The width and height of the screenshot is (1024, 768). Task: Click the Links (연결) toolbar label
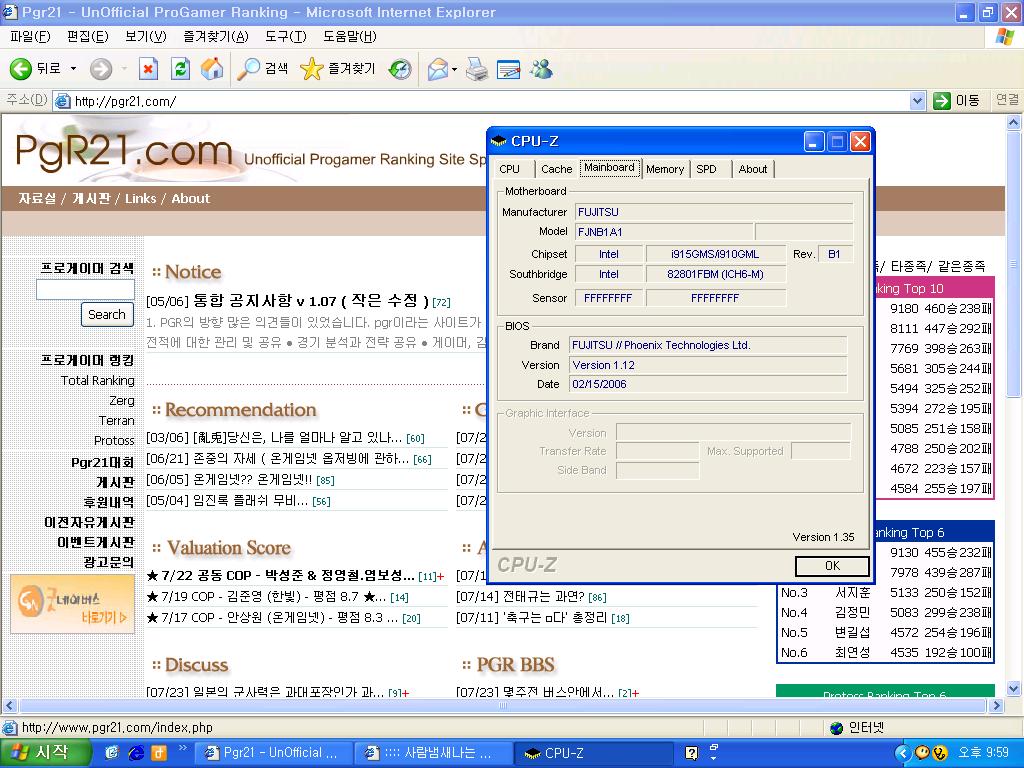tap(1007, 100)
